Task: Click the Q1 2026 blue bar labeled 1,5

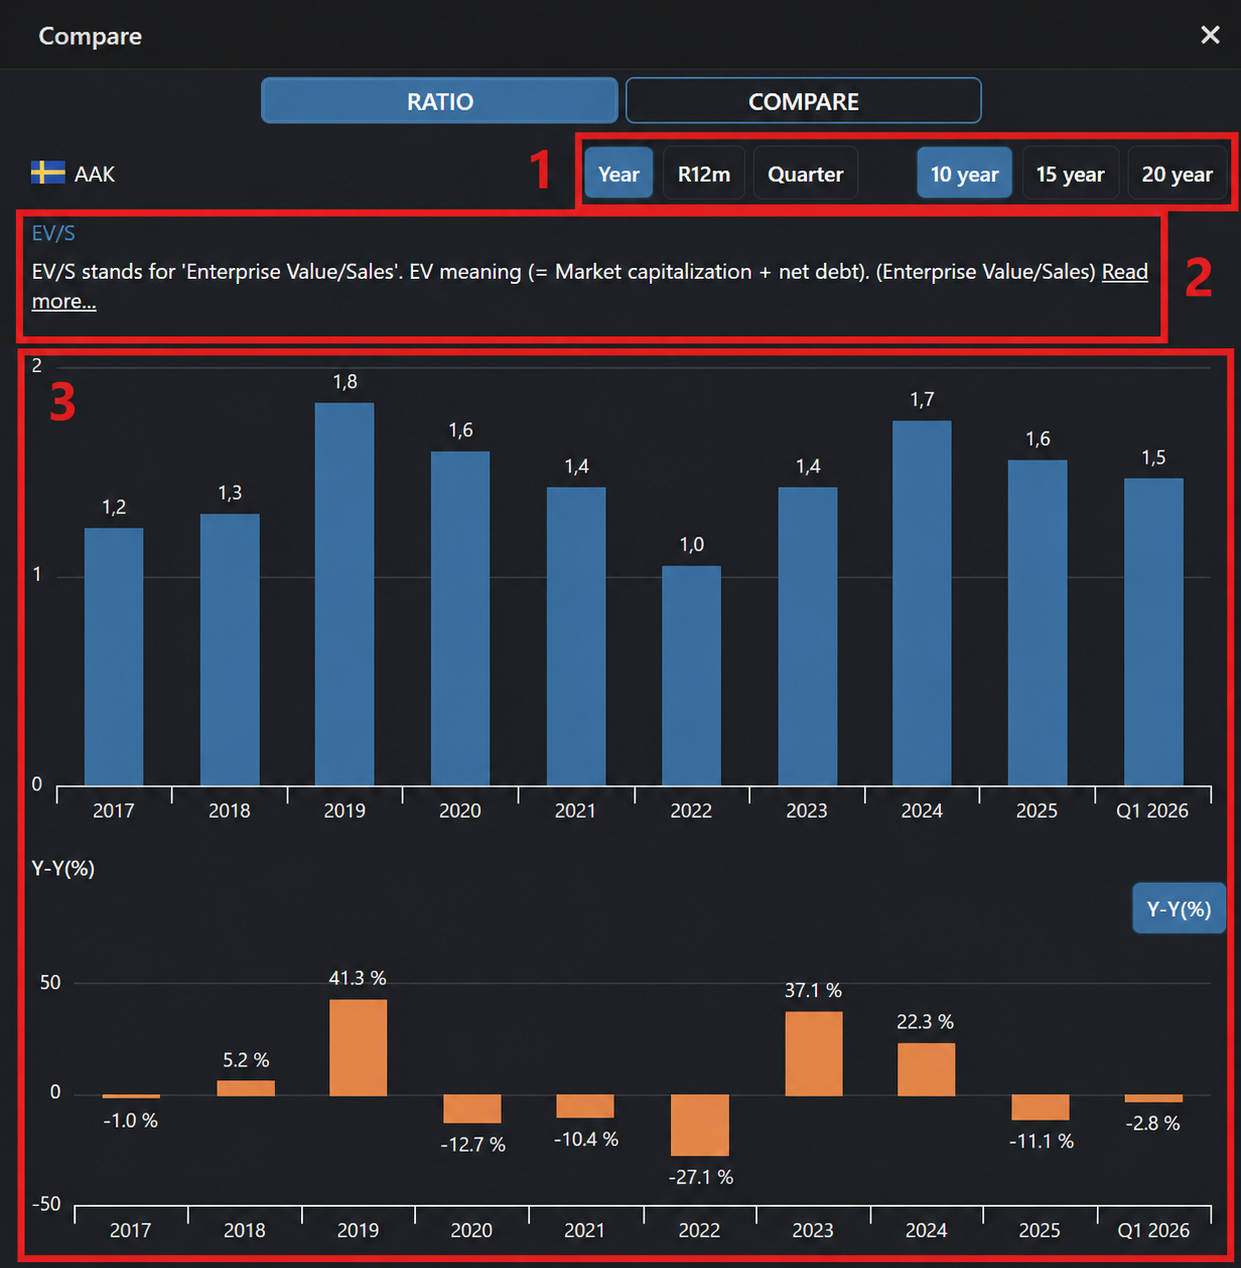Action: click(x=1153, y=632)
